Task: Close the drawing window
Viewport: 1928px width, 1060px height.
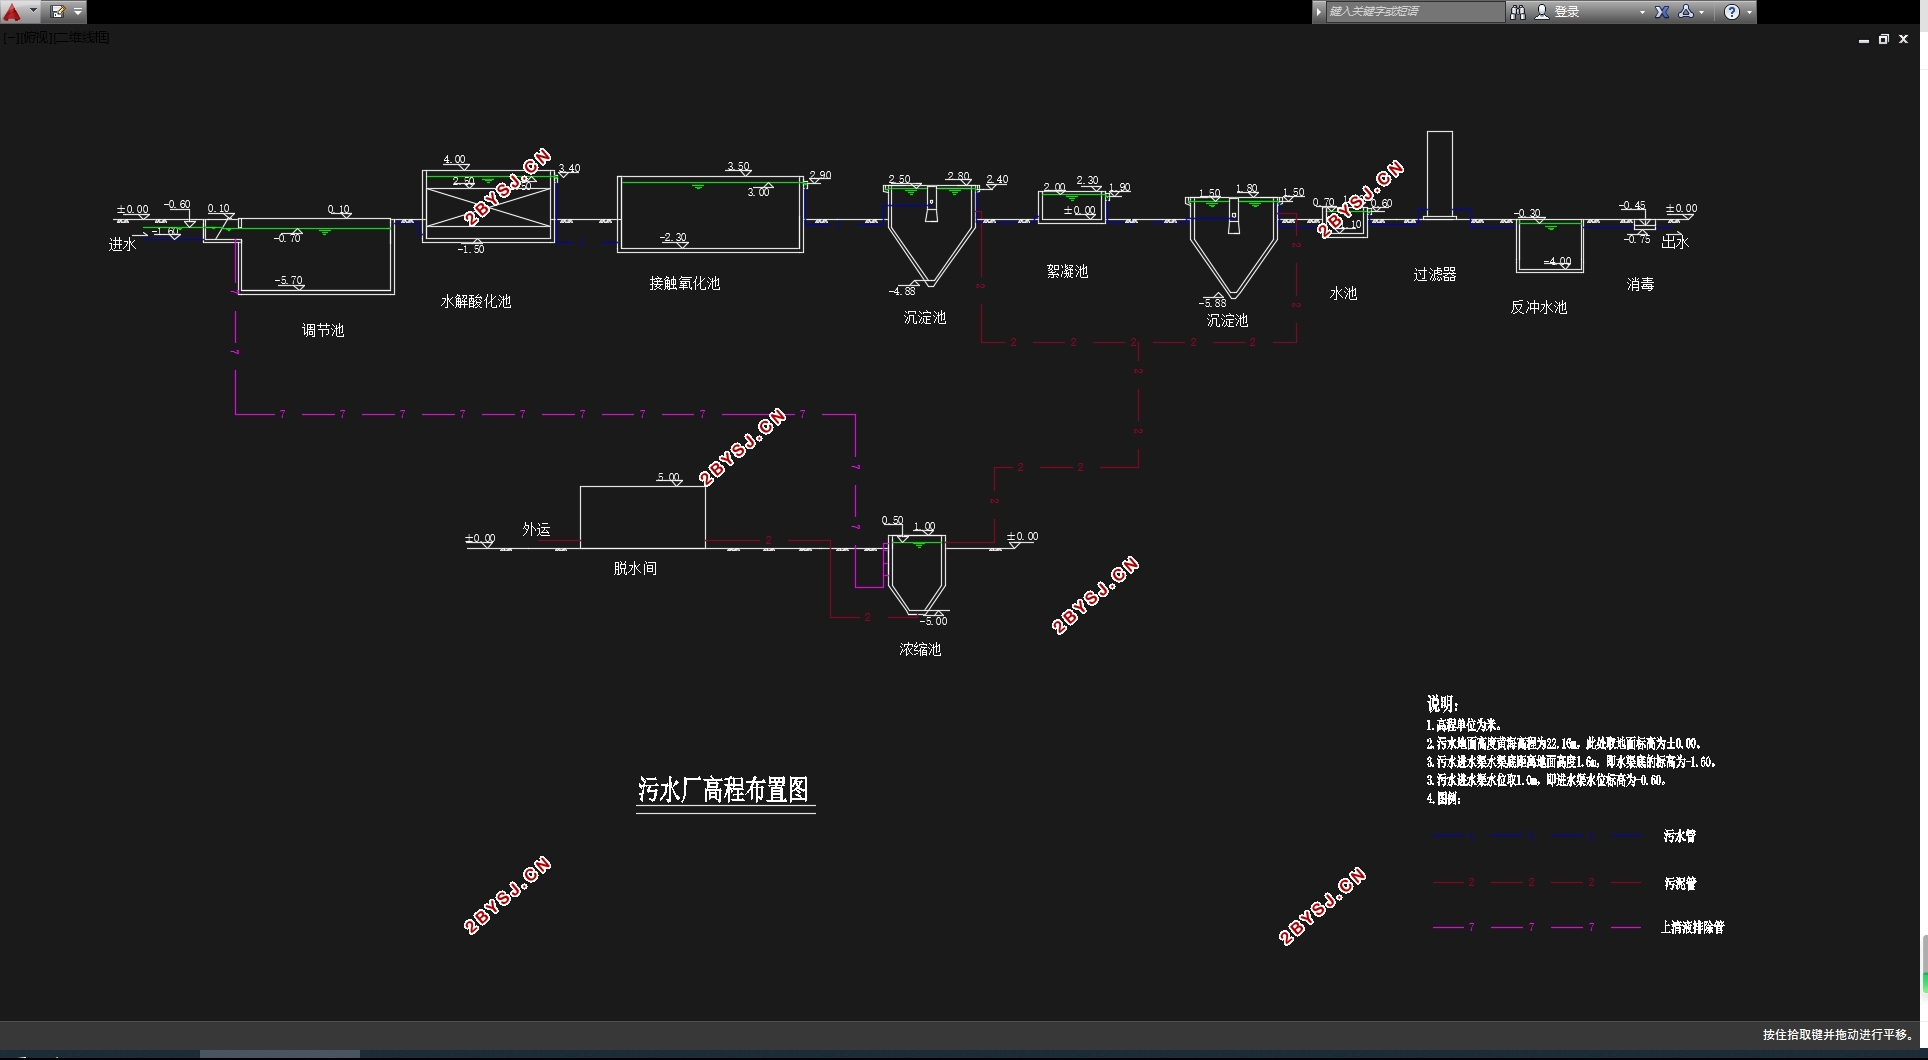Action: pyautogui.click(x=1904, y=40)
